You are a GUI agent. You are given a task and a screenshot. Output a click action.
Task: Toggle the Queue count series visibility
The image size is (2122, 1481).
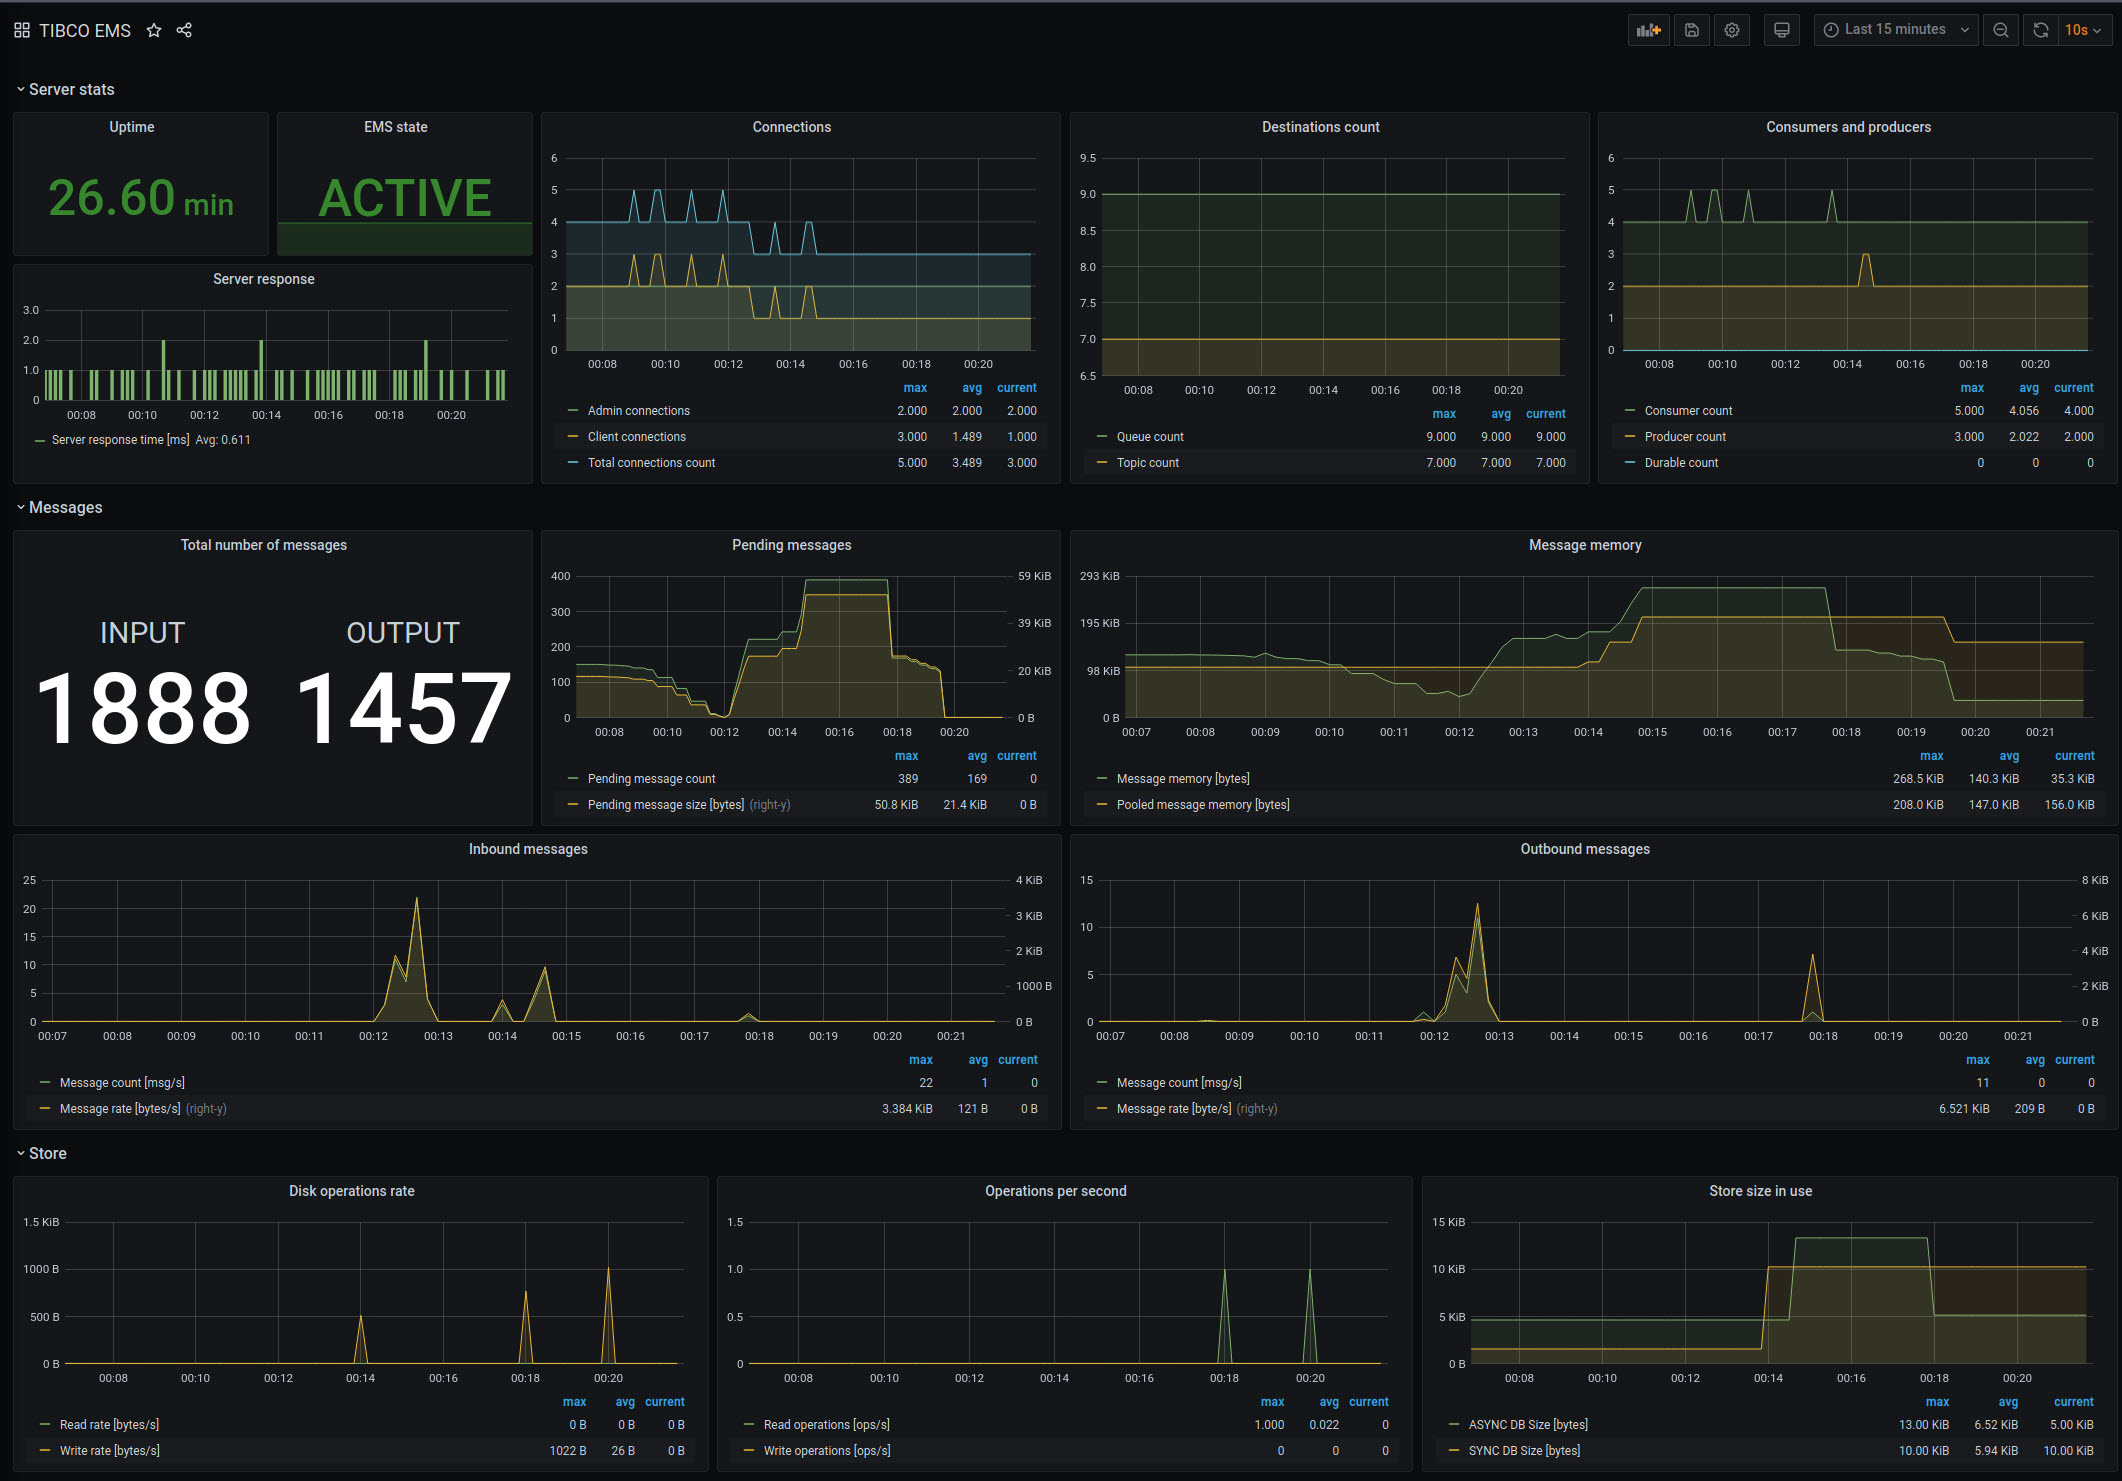[x=1149, y=437]
